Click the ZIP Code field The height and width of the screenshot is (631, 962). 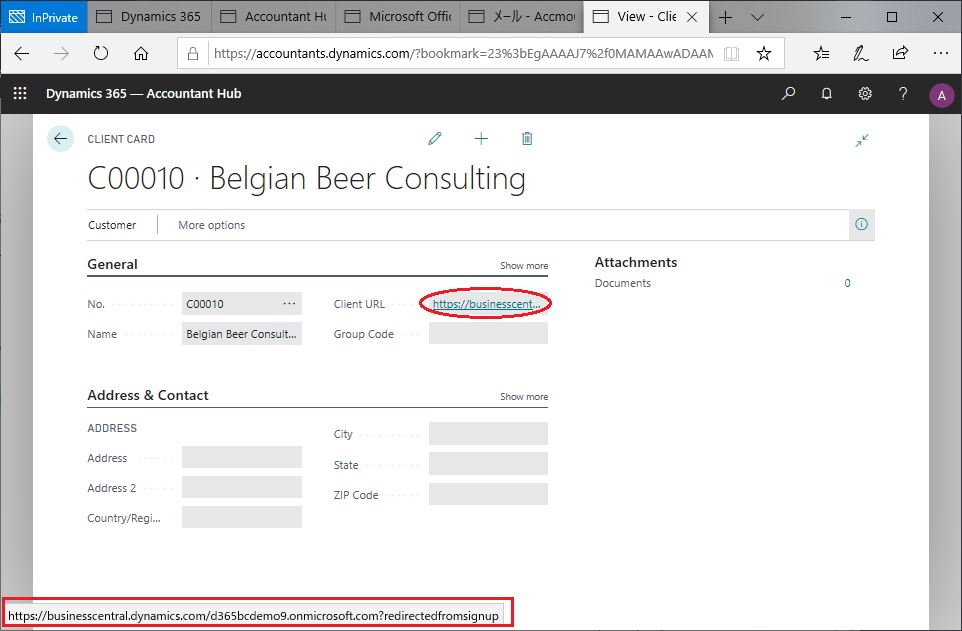point(488,494)
